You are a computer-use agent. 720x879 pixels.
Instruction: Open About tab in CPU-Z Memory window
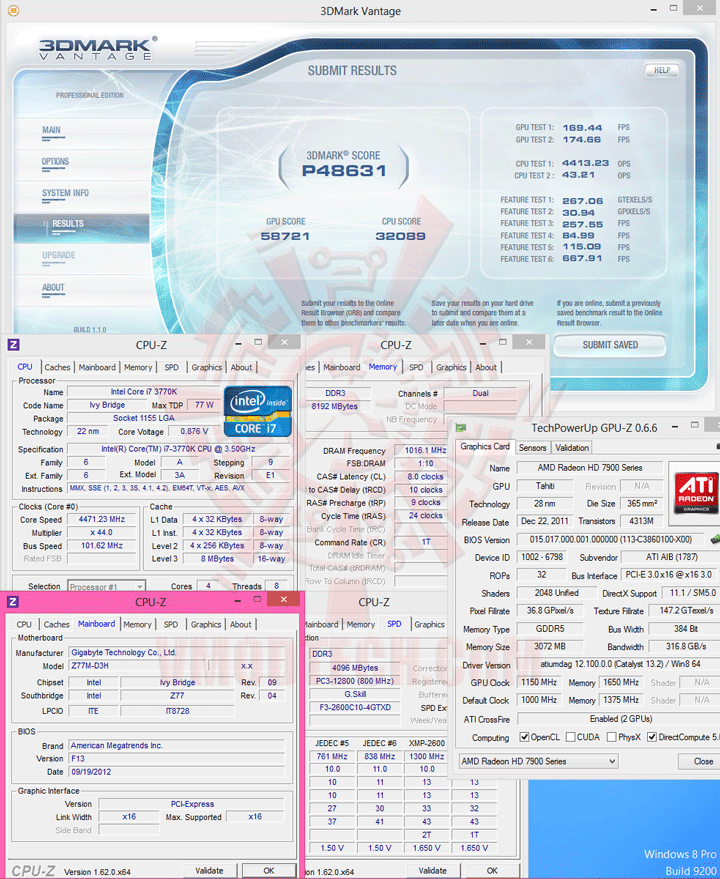486,367
